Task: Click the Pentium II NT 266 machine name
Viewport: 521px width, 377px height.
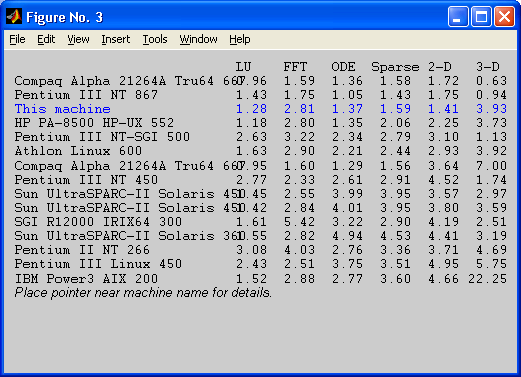Action: [x=82, y=250]
